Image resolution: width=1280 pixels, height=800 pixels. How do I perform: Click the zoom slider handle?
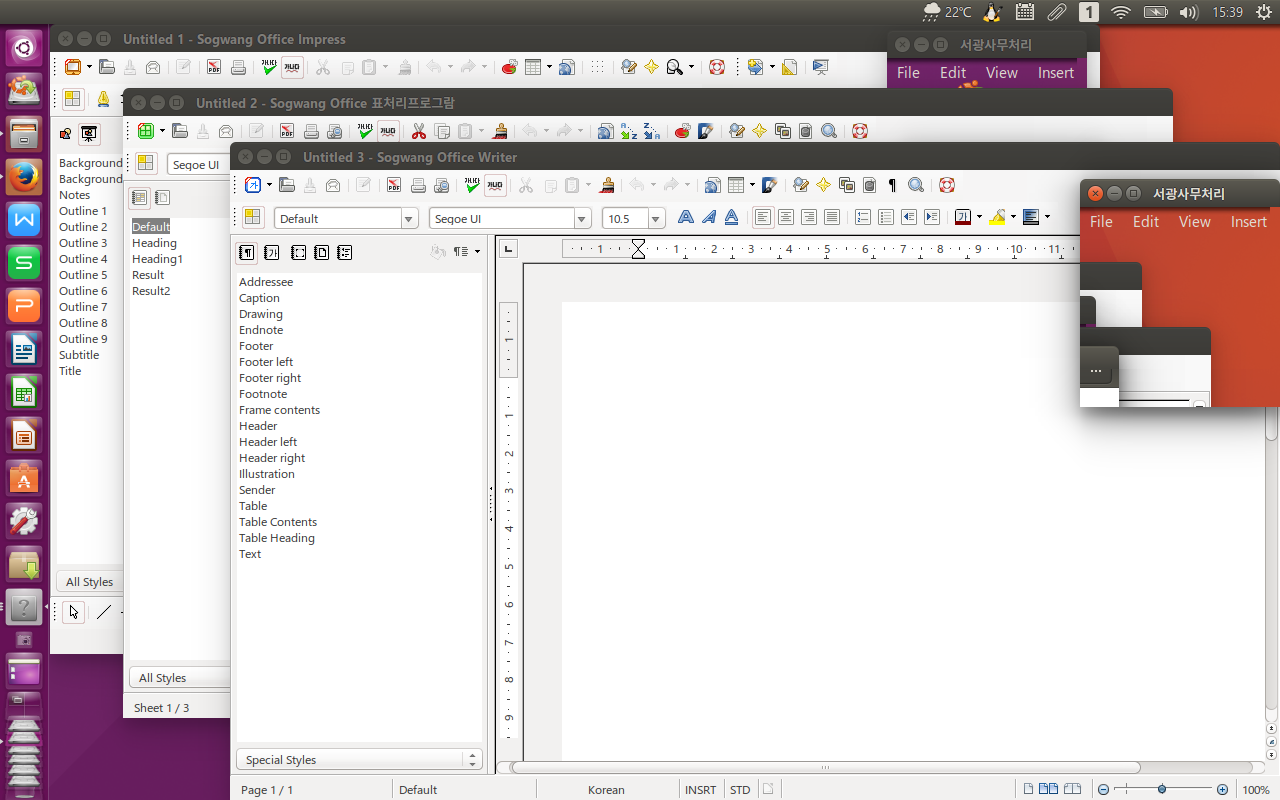(1162, 789)
